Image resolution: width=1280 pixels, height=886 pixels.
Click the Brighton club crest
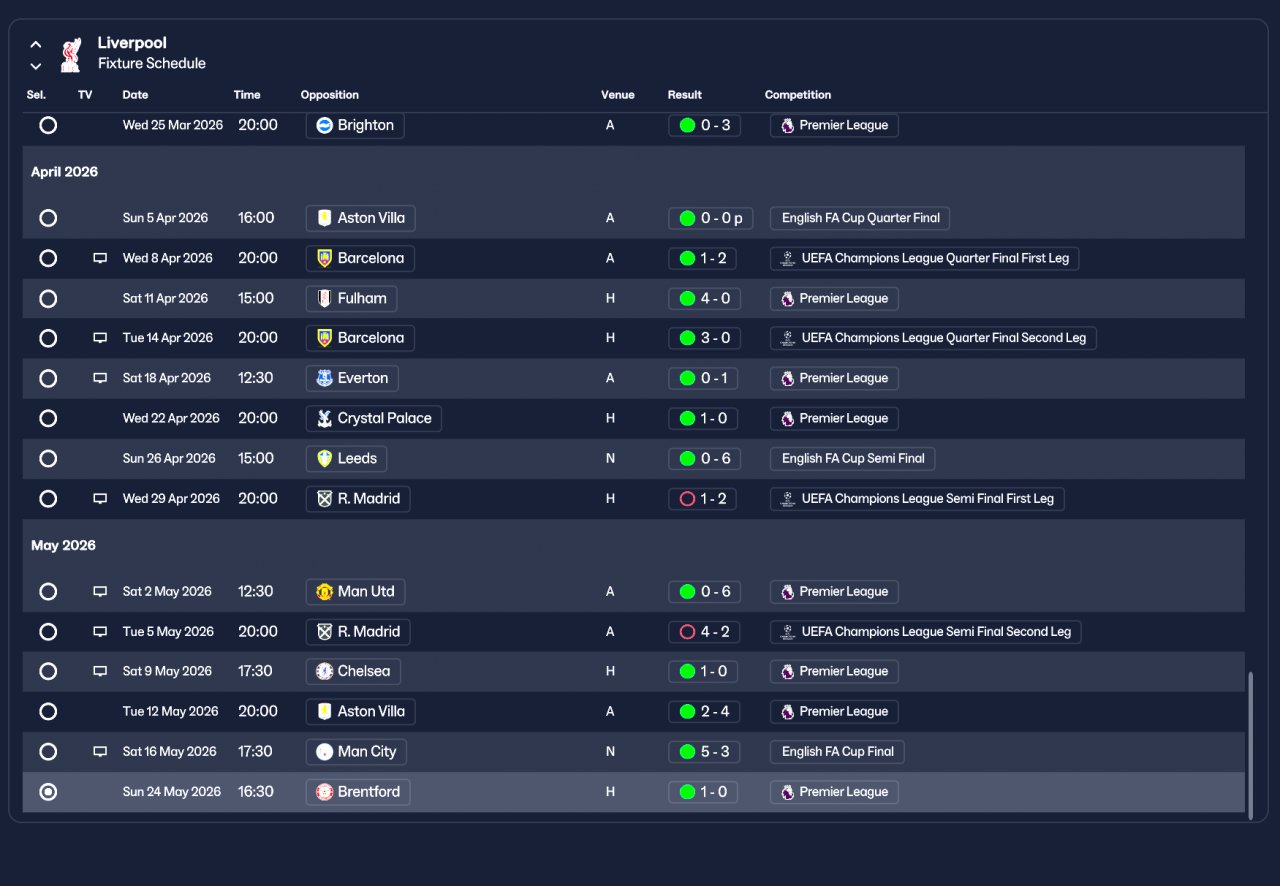(x=324, y=125)
